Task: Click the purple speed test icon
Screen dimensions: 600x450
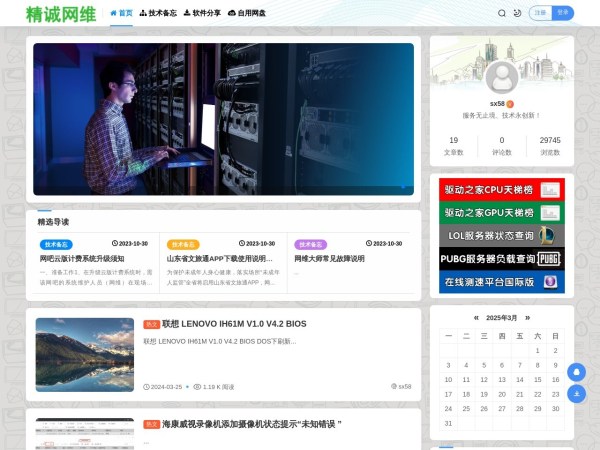Action: [x=549, y=281]
